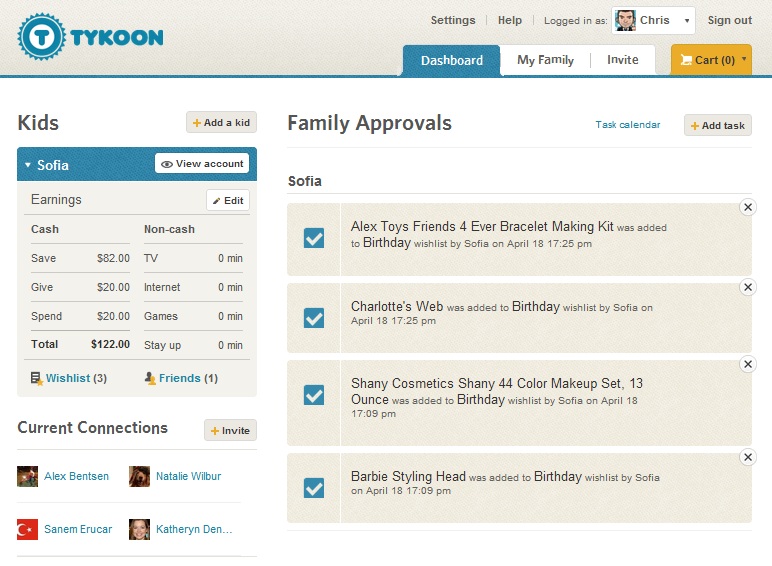772x566 pixels.
Task: Click Chris's profile avatar in header
Action: (x=626, y=21)
